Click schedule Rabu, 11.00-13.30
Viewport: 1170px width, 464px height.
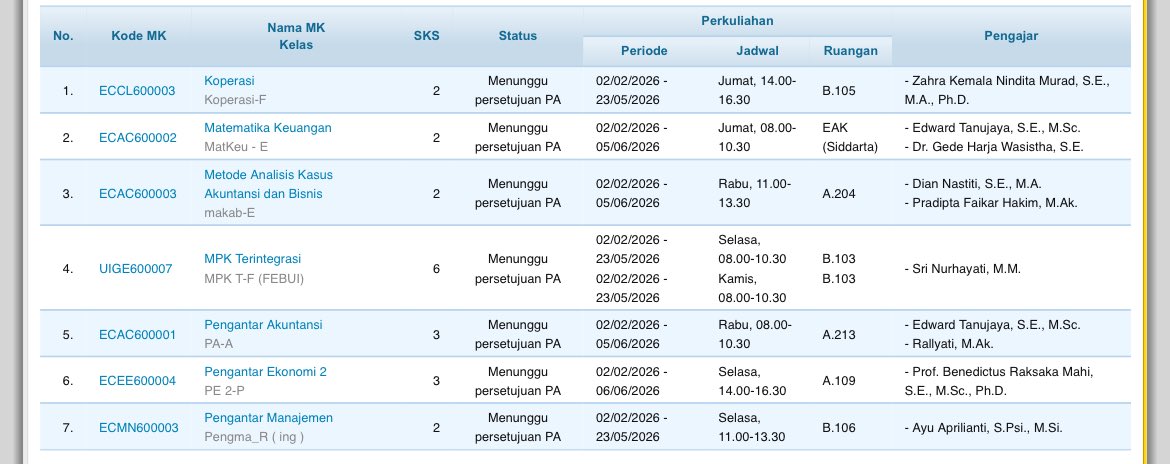point(754,194)
